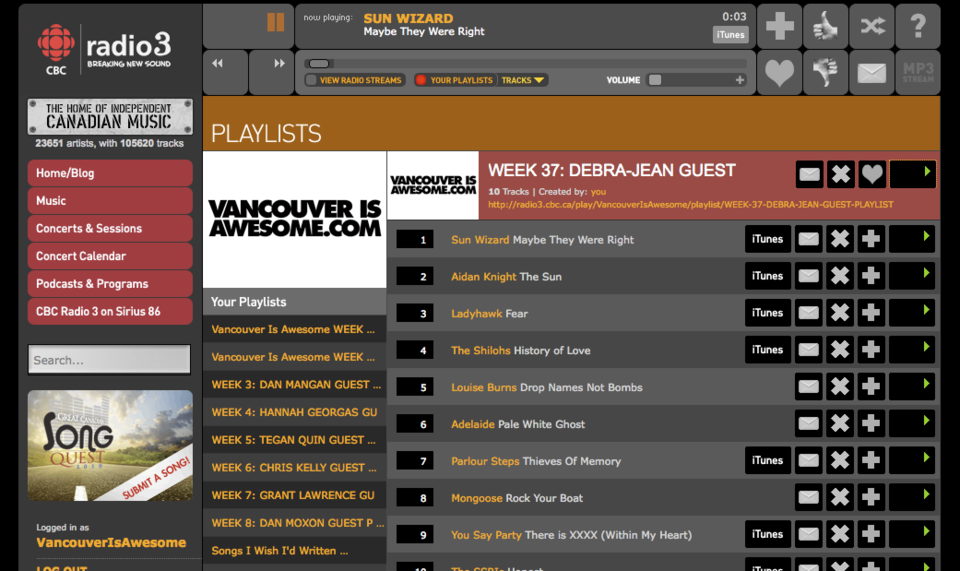Remove You Say Party track with X
Screen dimensions: 960x571
pyautogui.click(x=839, y=534)
